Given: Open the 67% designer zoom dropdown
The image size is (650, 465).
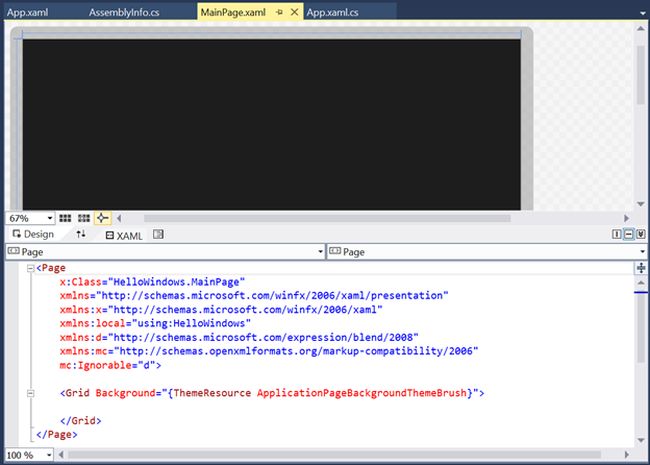Looking at the screenshot, I should pyautogui.click(x=50, y=218).
